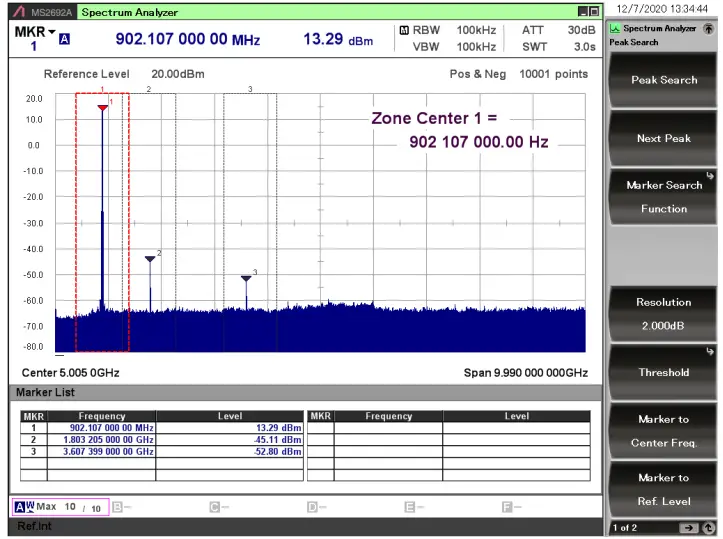723x539 pixels.
Task: Click the red marker 1 triangle on trace
Action: click(x=102, y=108)
